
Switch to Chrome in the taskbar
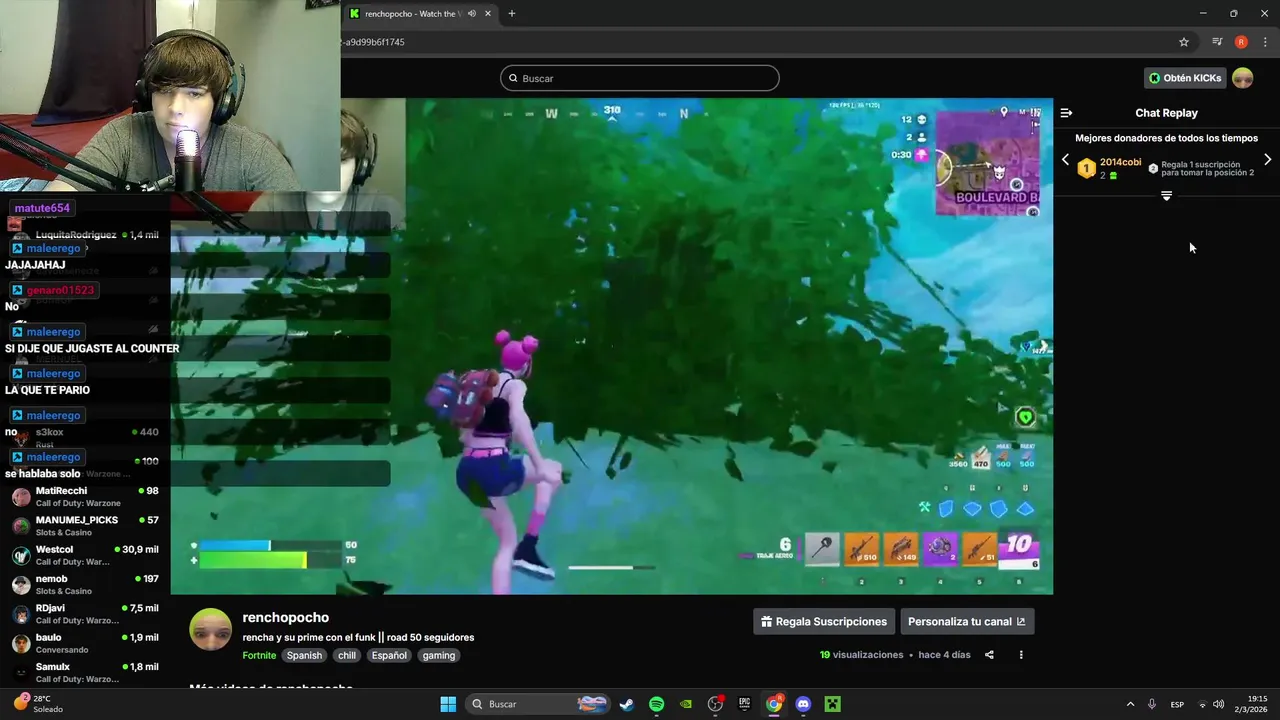point(774,704)
